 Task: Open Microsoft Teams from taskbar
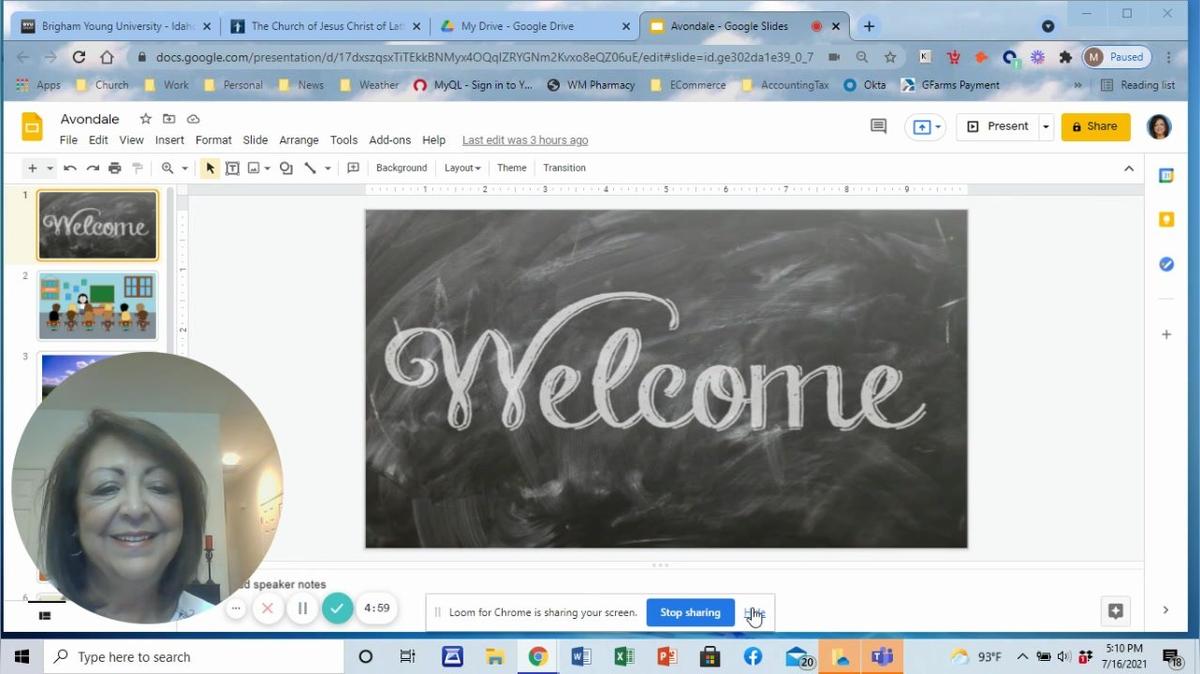click(882, 657)
